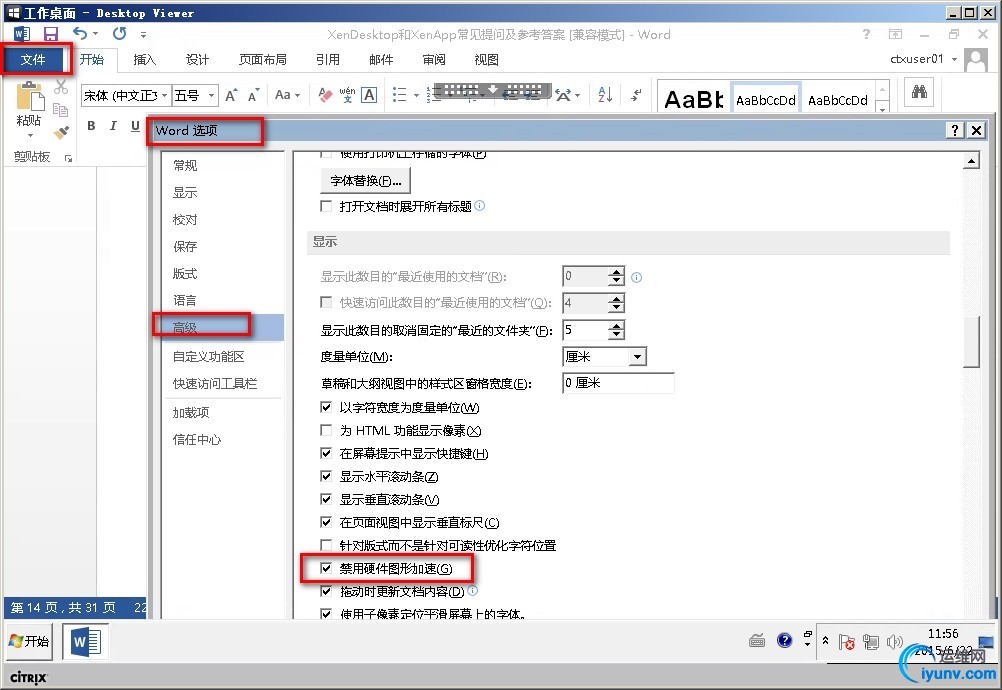Click the Sort A-Z icon
This screenshot has height=690, width=1002.
(605, 95)
